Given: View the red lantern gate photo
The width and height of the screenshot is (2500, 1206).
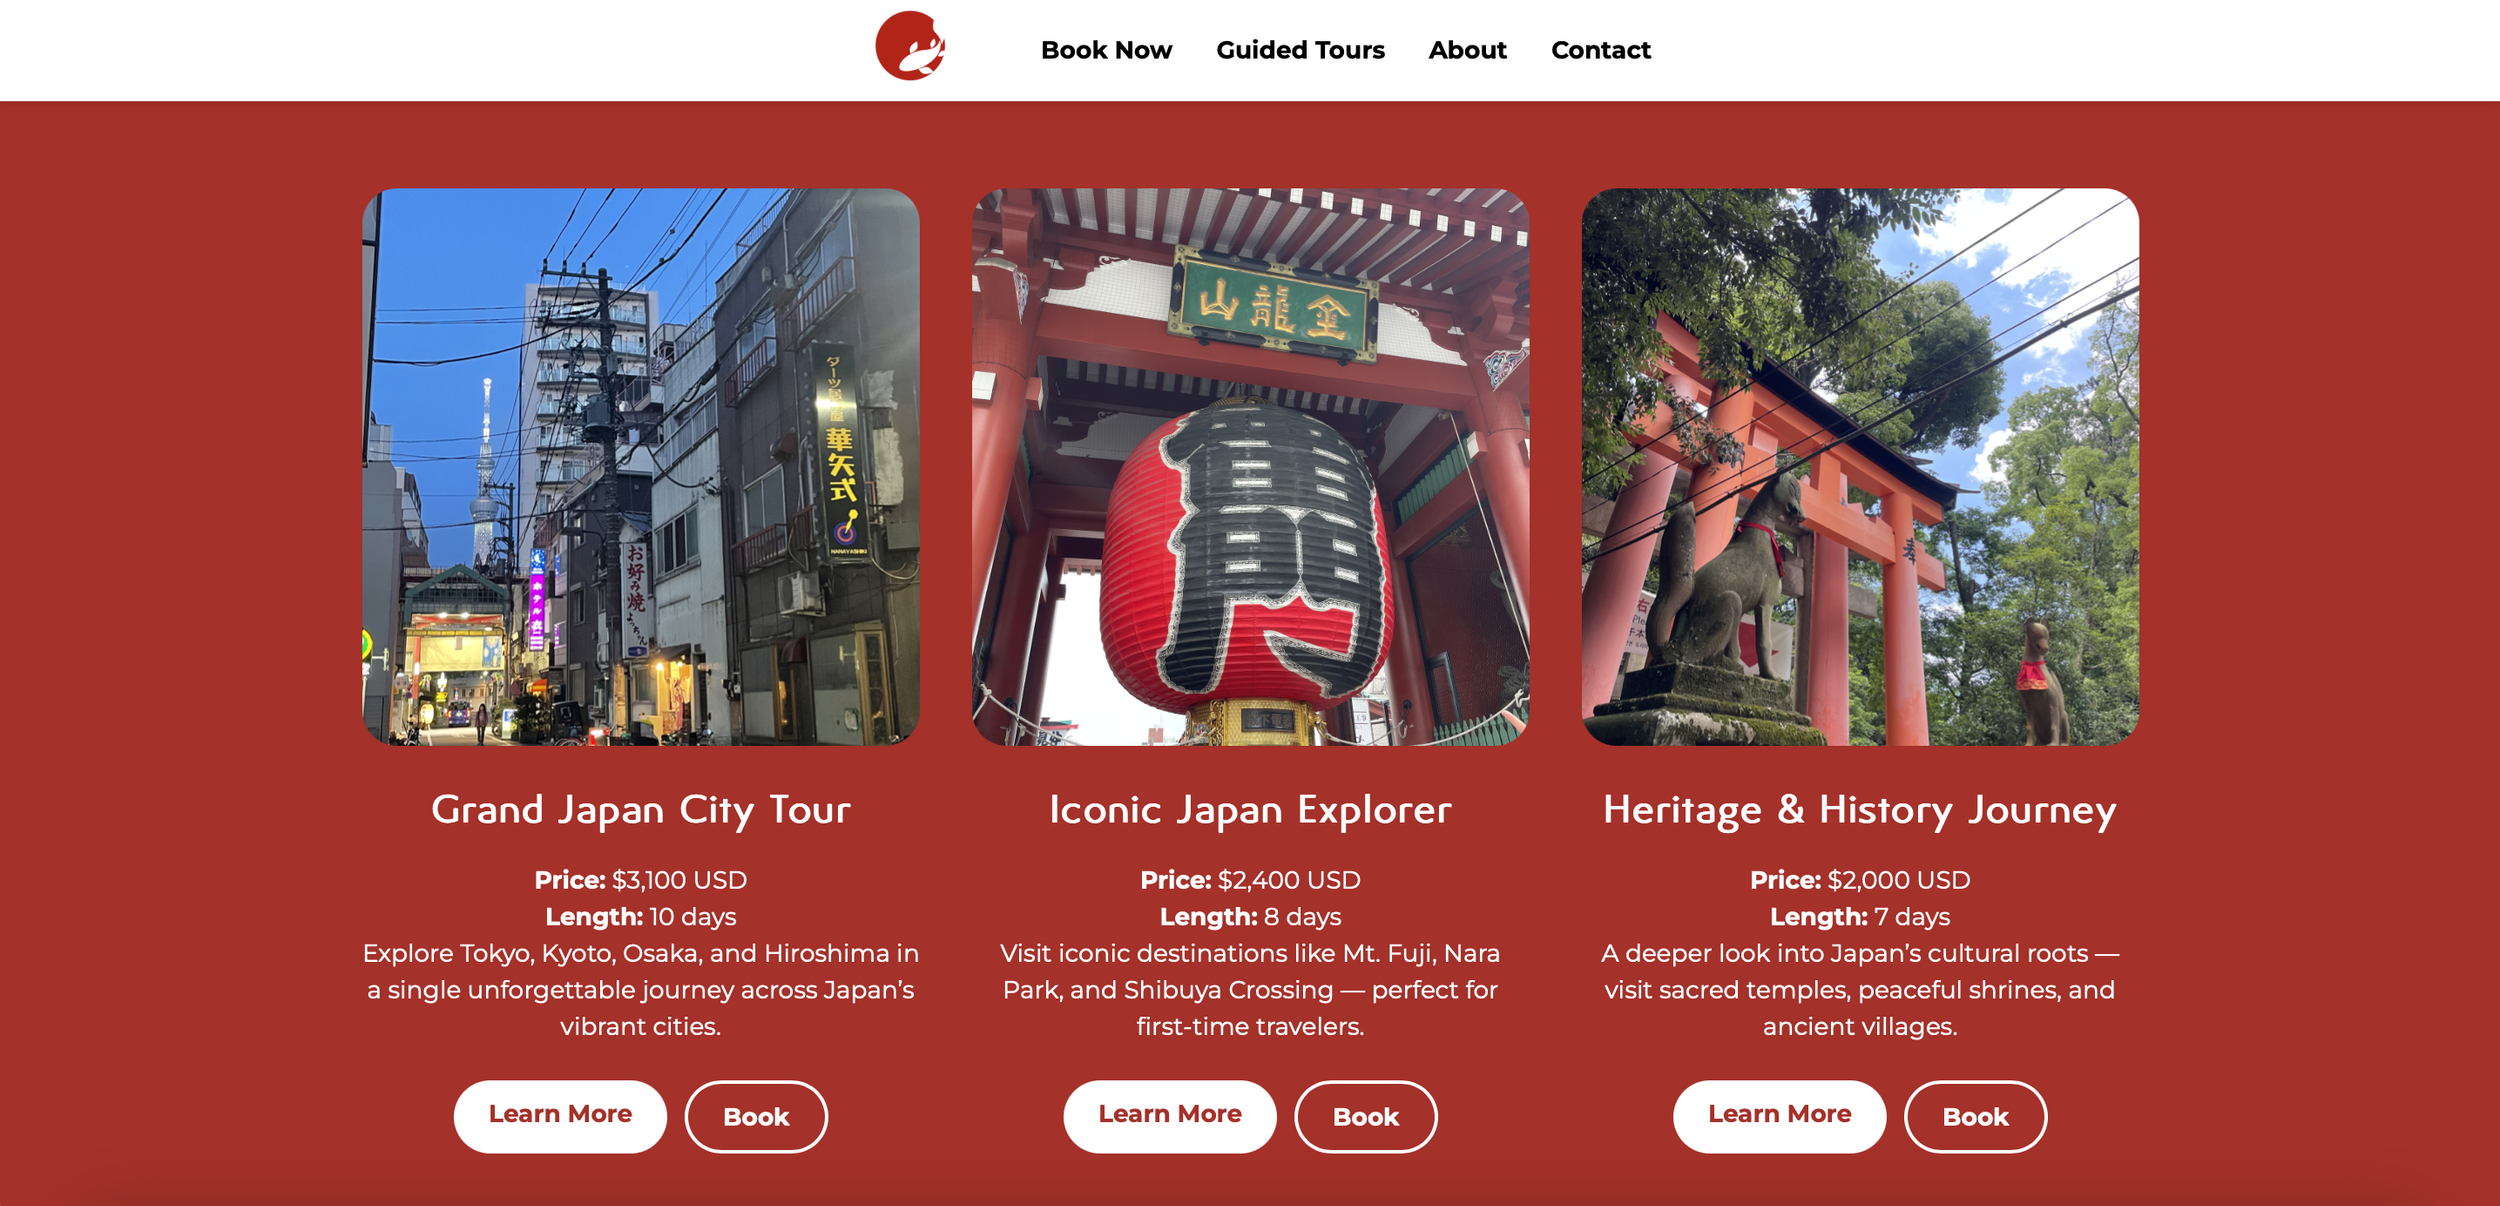Looking at the screenshot, I should pos(1250,467).
